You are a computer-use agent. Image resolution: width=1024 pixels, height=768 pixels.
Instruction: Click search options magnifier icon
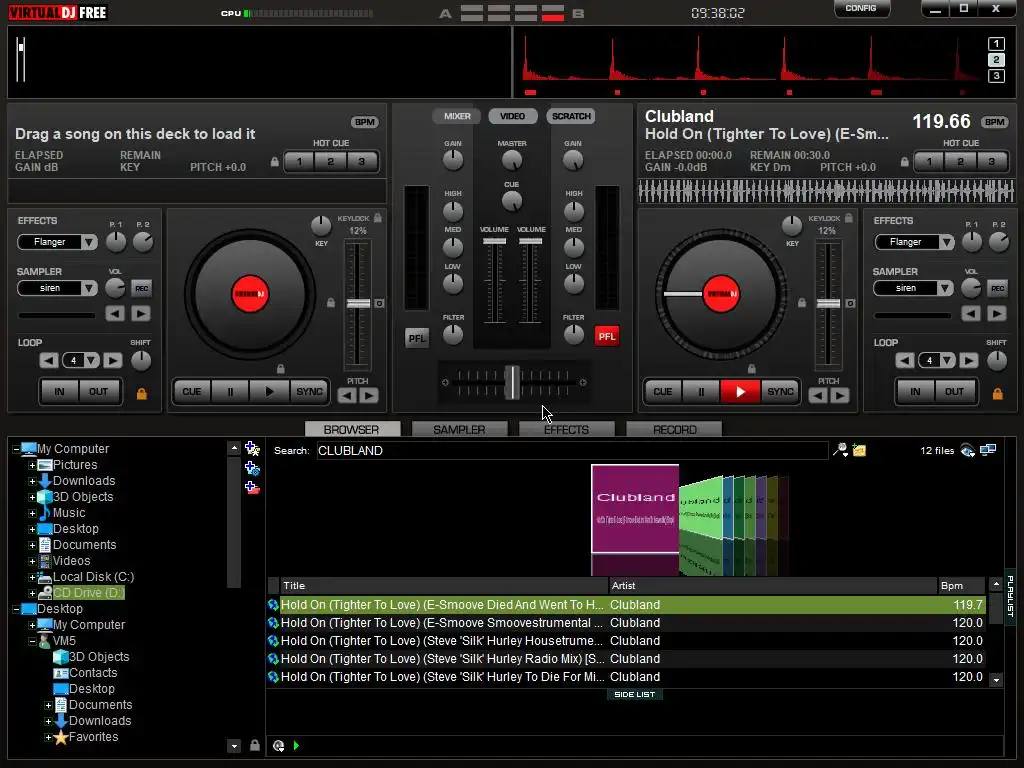click(840, 450)
